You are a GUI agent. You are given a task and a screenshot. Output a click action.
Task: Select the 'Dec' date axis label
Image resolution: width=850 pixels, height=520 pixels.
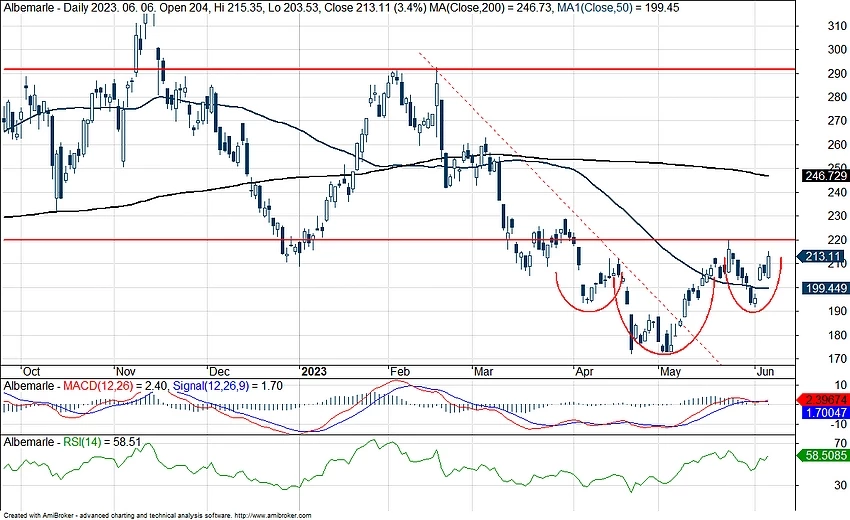tap(219, 371)
